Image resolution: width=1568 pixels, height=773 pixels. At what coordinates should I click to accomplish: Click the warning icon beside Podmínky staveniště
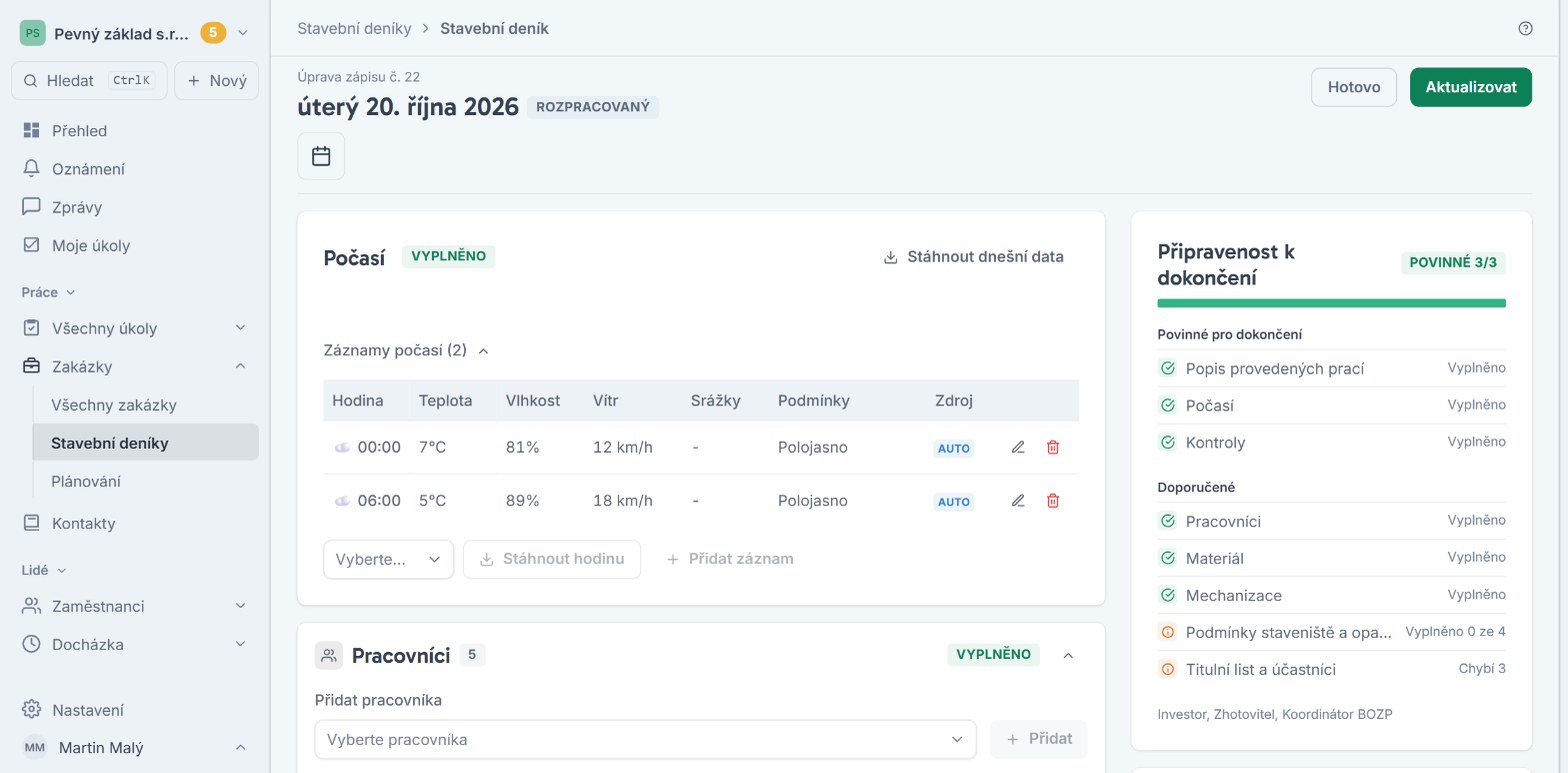click(x=1167, y=632)
